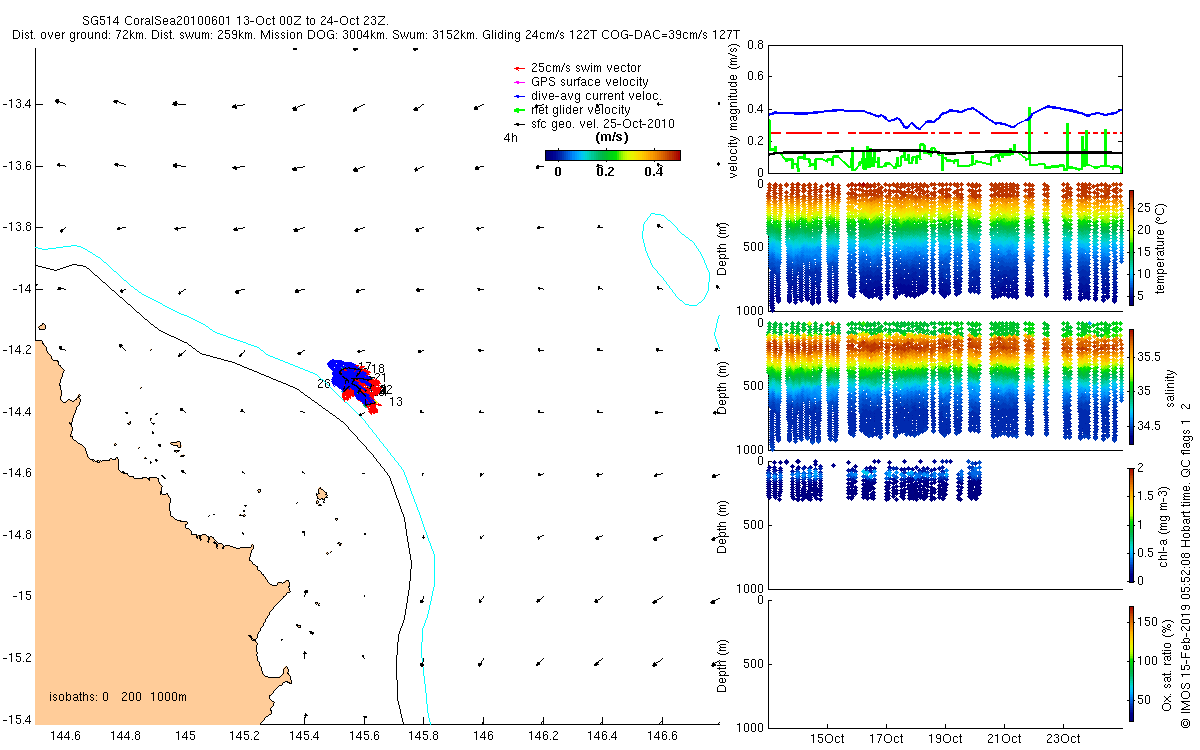The width and height of the screenshot is (1200, 750).
Task: Click the '0.8' tick on the velocity plot
Action: (754, 46)
